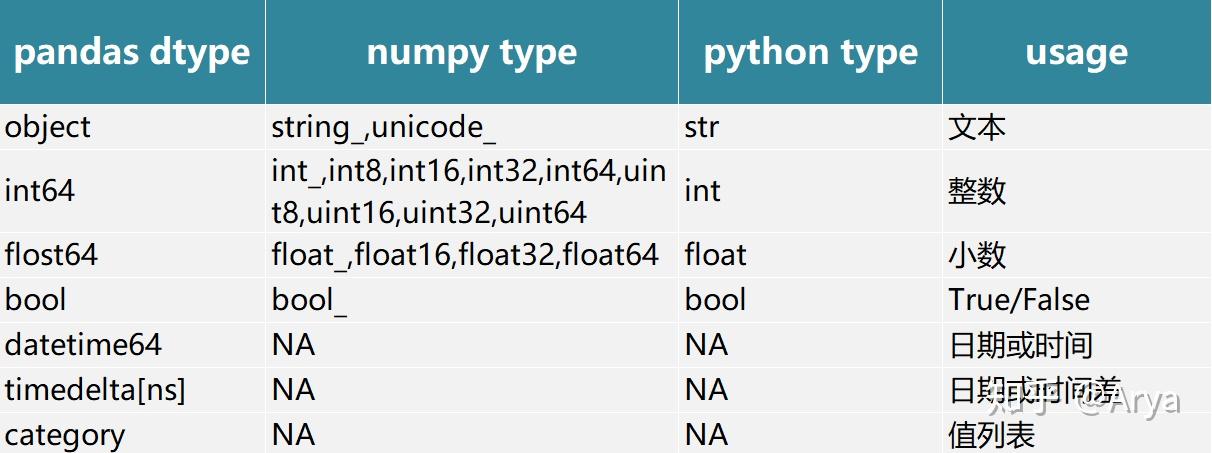Image resolution: width=1212 pixels, height=453 pixels.
Task: Click the 'object' dtype cell
Action: click(132, 127)
